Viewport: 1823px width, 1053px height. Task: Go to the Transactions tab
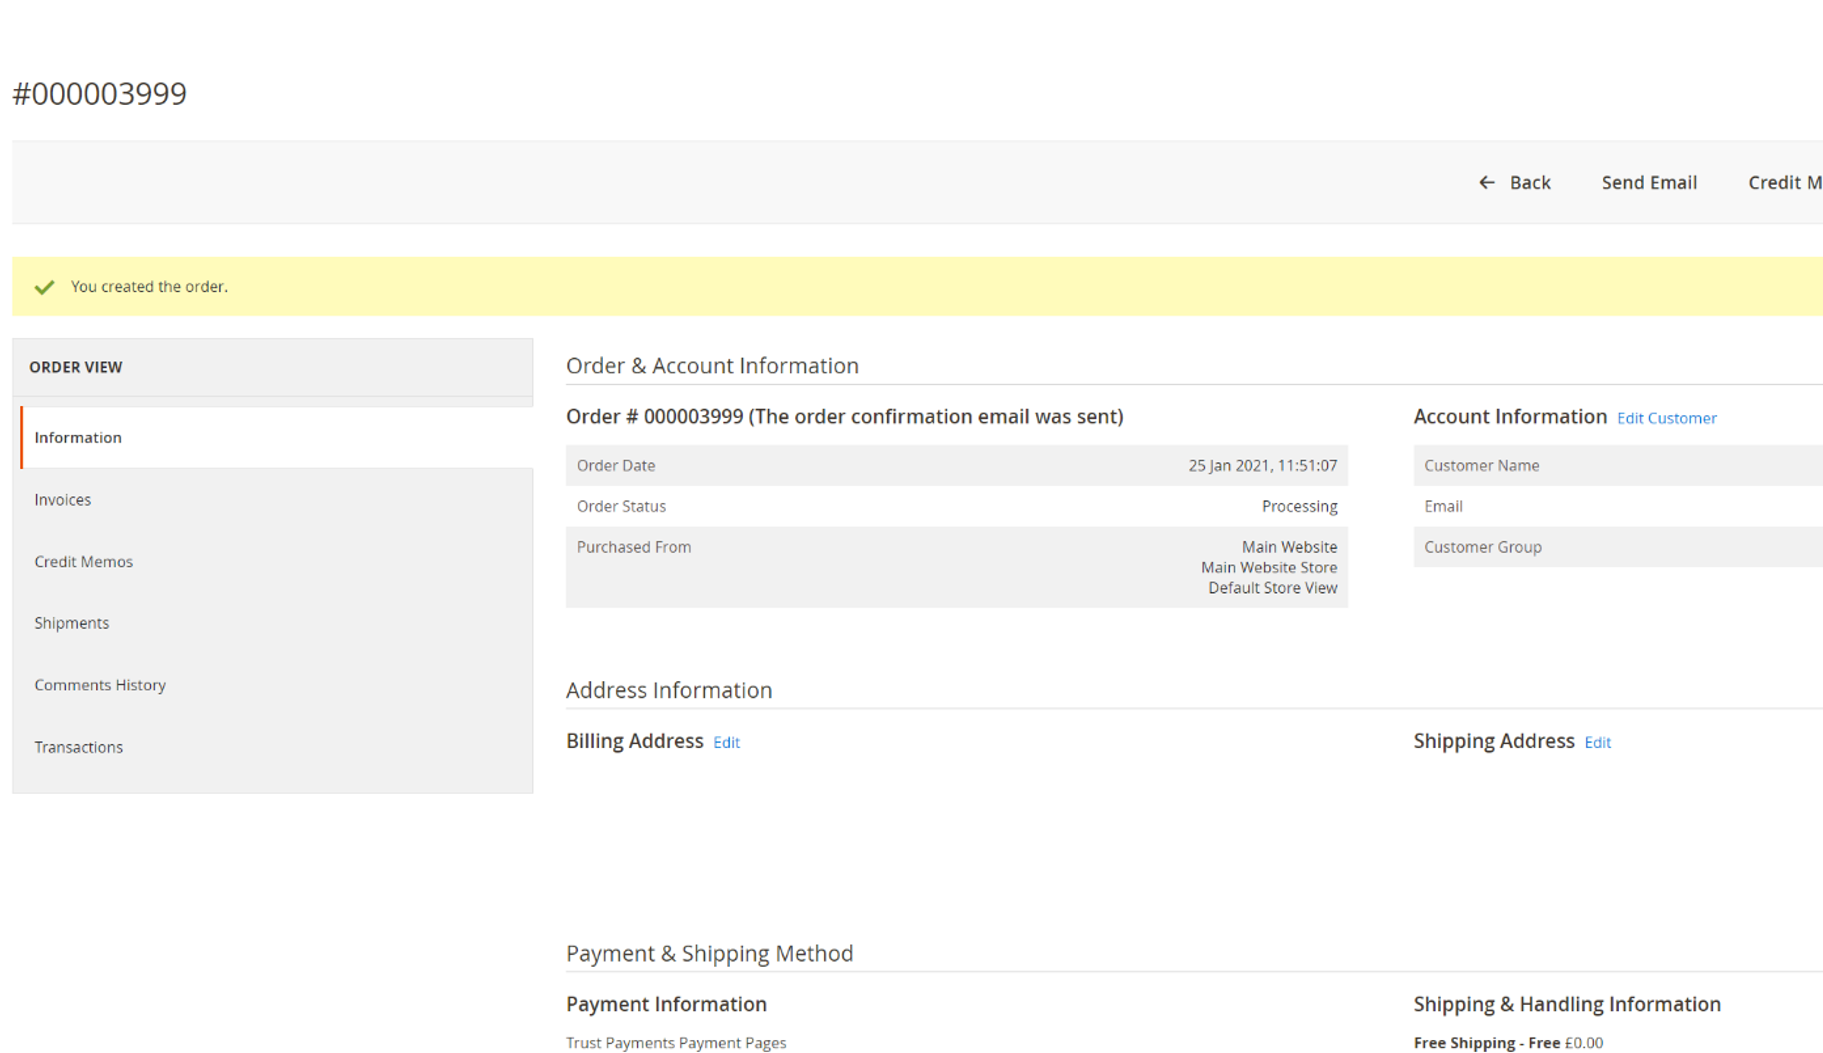tap(78, 746)
